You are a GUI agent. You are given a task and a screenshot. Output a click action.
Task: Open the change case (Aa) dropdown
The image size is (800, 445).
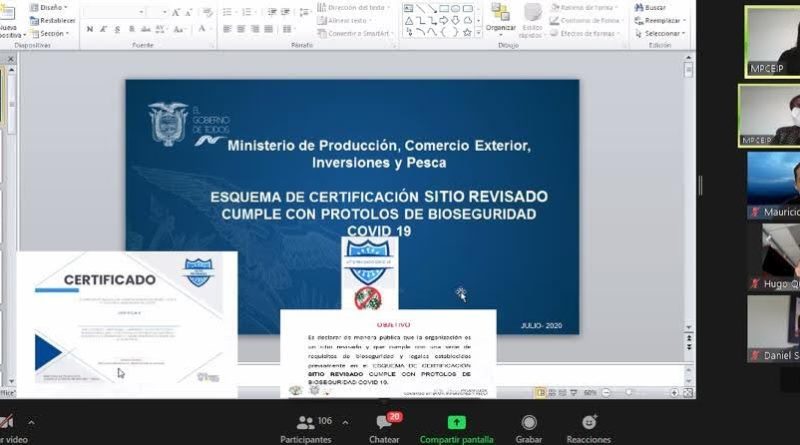179,30
